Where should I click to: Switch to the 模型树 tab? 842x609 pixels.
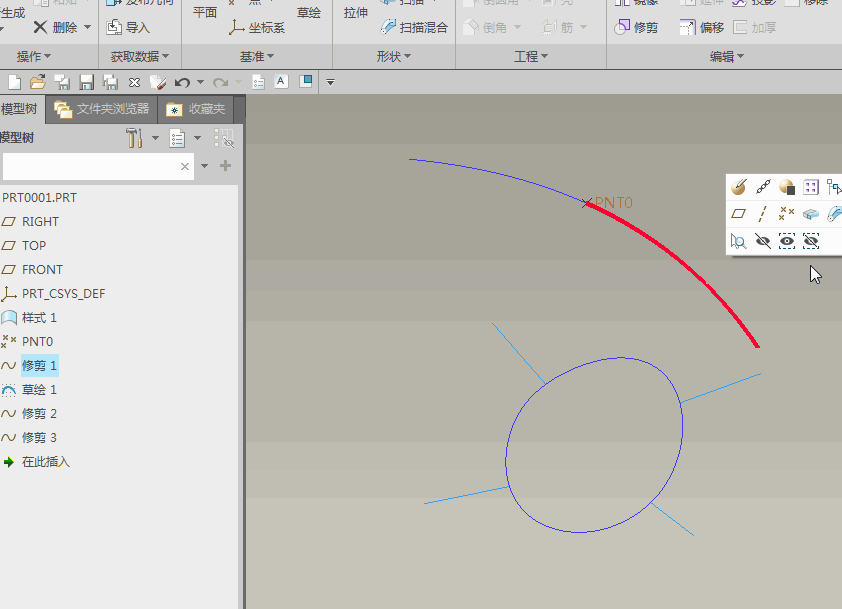(20, 109)
